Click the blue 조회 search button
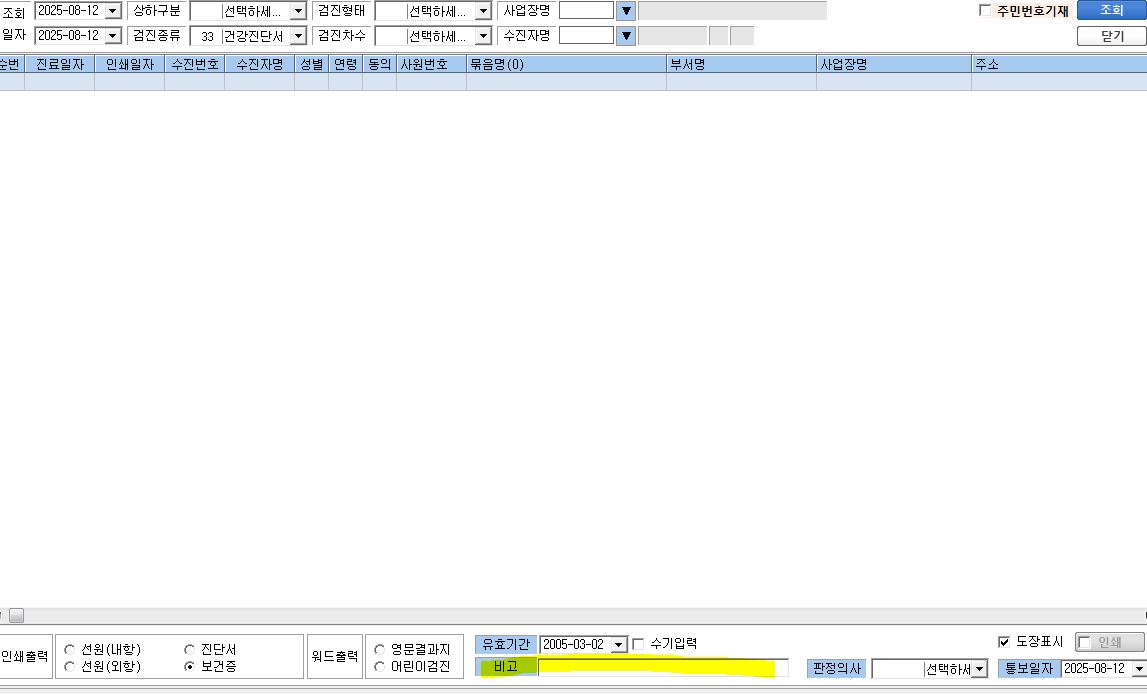Viewport: 1147px width, 694px height. [1111, 10]
